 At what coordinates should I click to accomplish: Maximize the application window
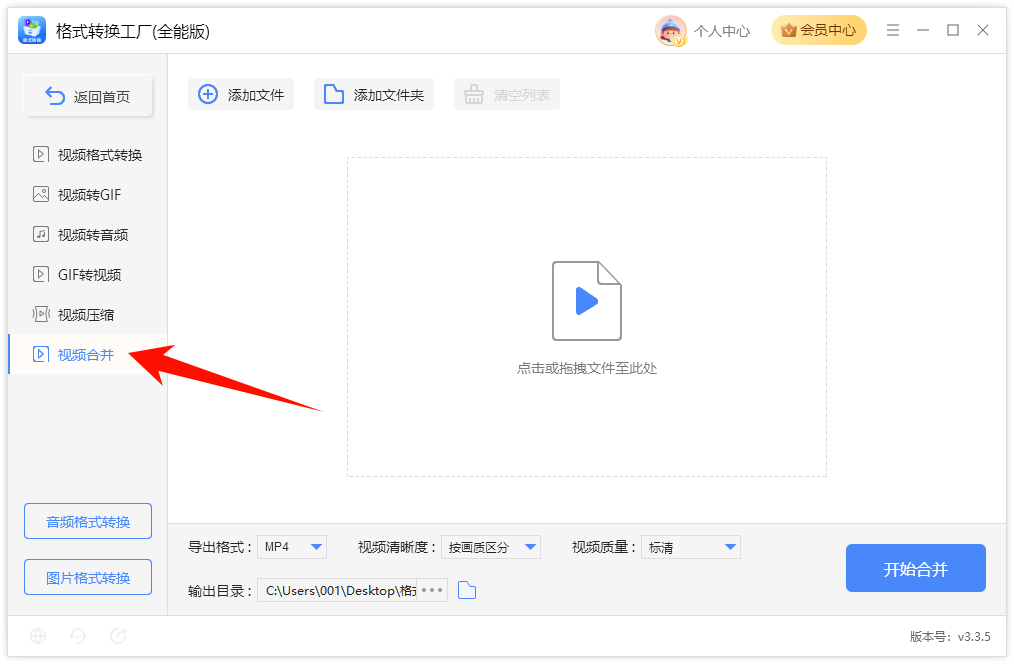pos(953,30)
